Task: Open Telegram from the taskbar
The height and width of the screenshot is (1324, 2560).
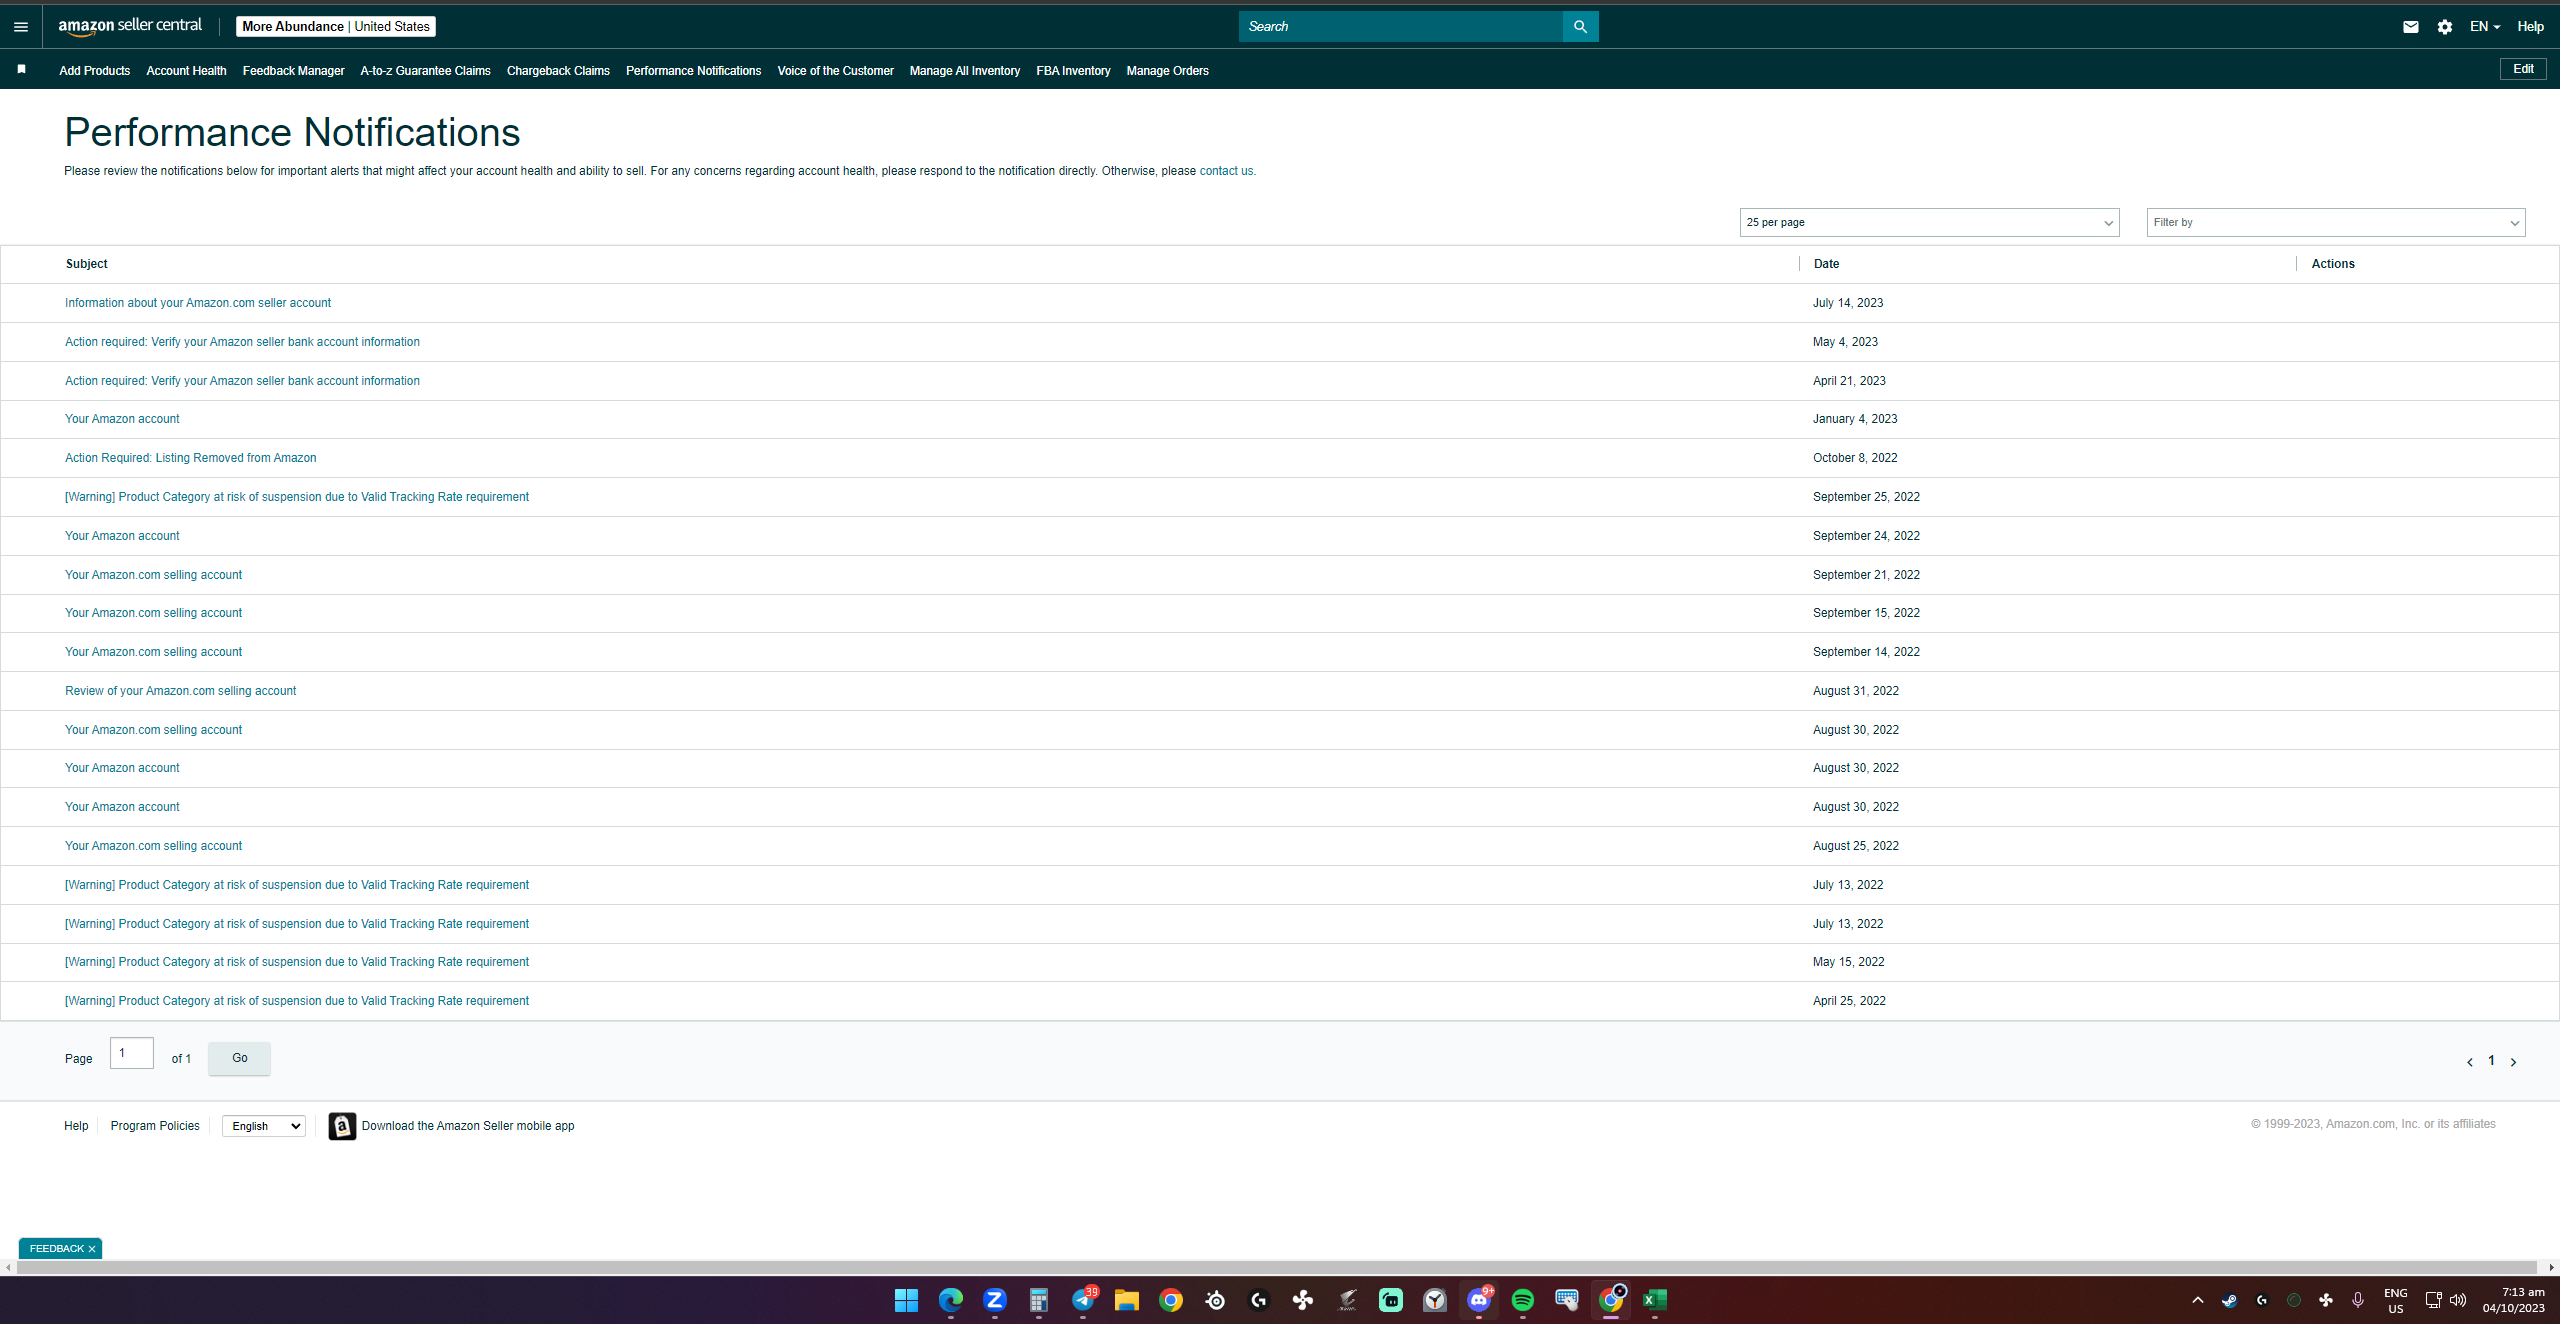Action: click(1083, 1300)
